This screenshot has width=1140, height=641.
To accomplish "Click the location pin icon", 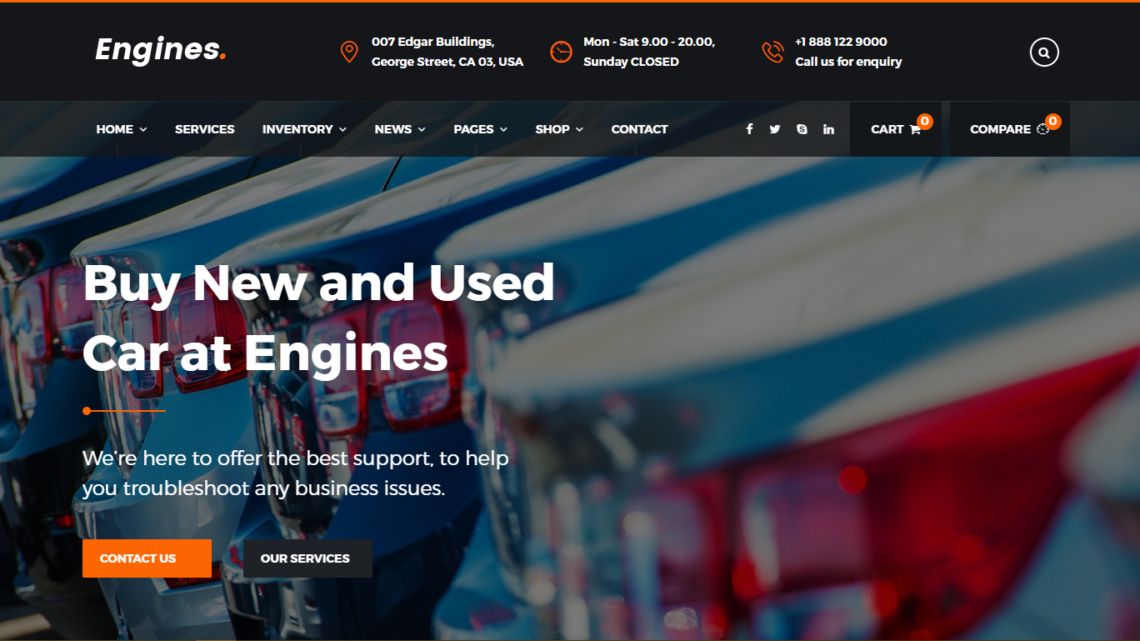I will click(x=349, y=52).
